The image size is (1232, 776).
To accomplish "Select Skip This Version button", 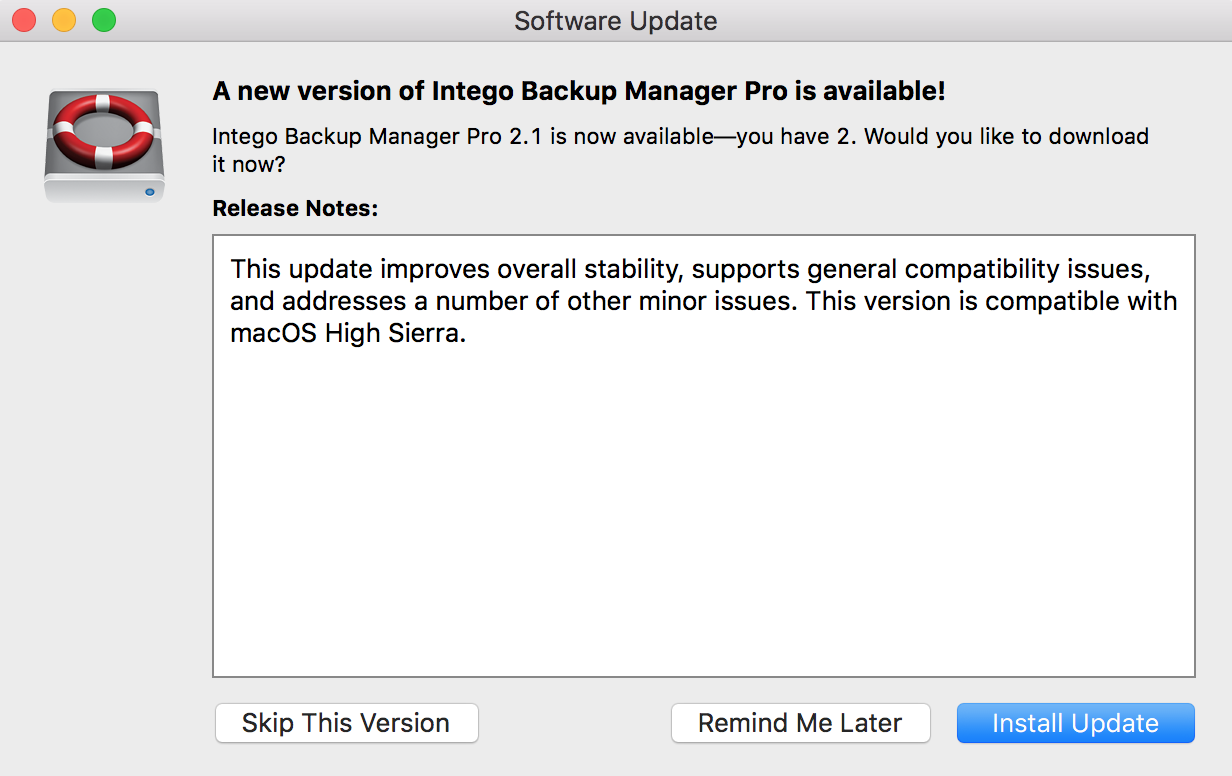I will pyautogui.click(x=346, y=723).
